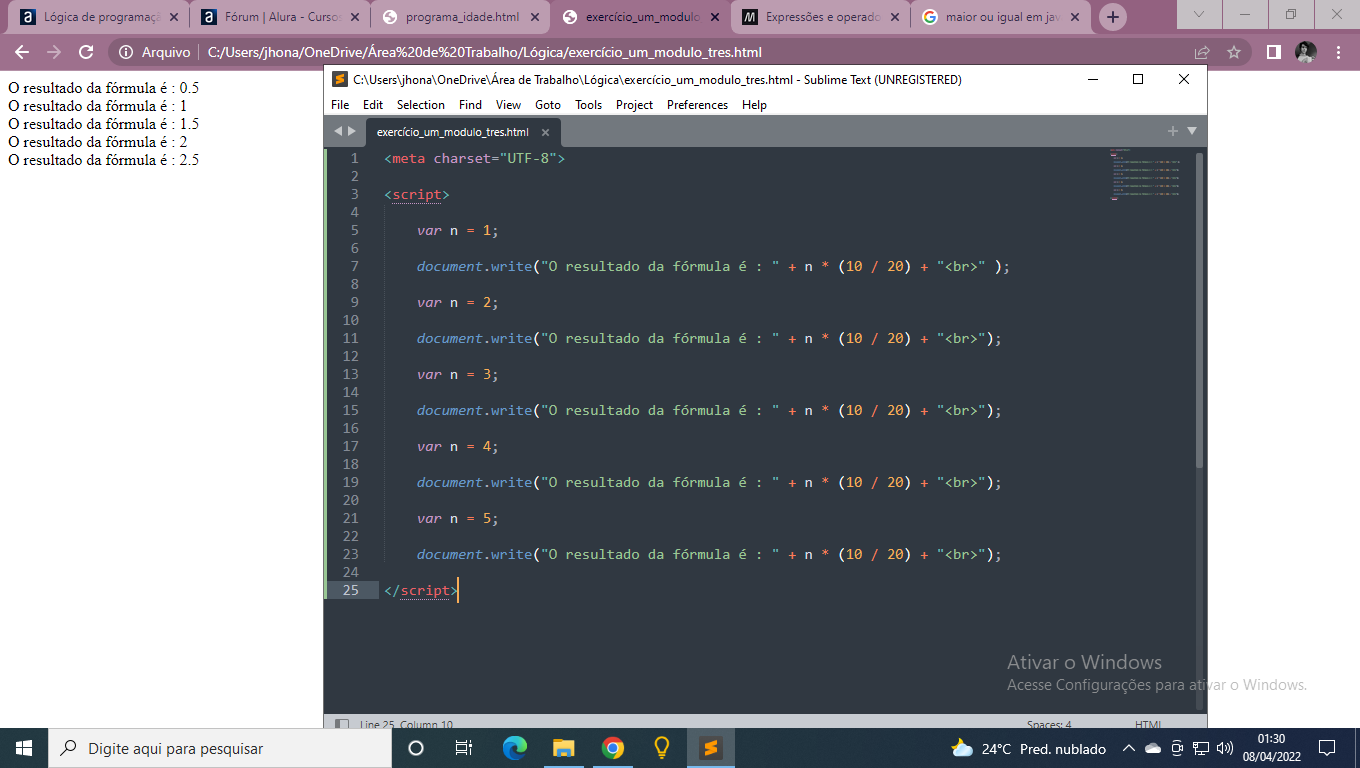Viewport: 1360px width, 768px height.
Task: Click HTML syntax selector in status bar
Action: pyautogui.click(x=1148, y=724)
